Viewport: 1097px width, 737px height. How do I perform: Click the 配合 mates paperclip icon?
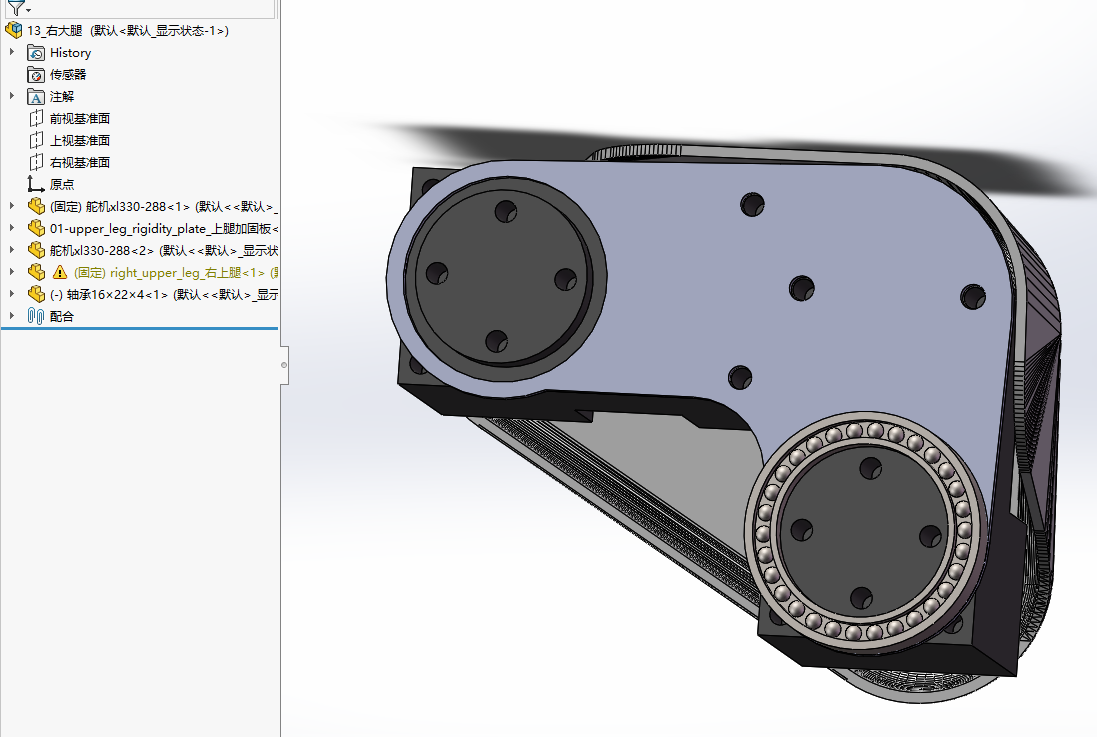36,316
